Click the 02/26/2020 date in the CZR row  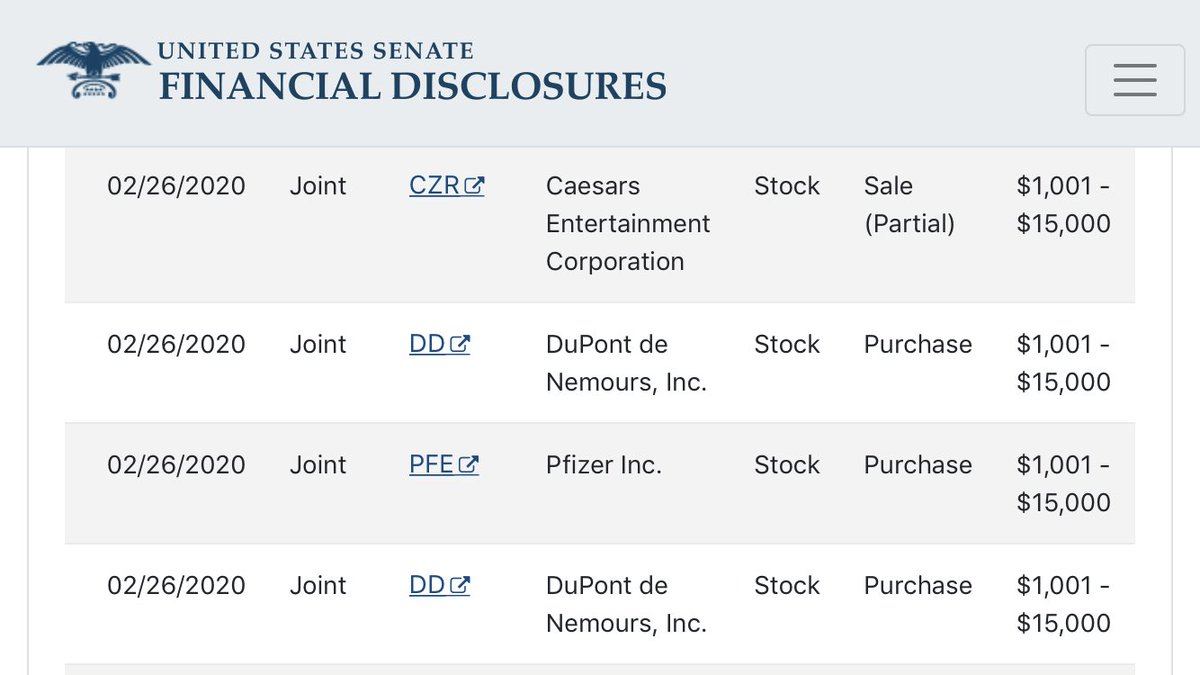click(x=176, y=186)
